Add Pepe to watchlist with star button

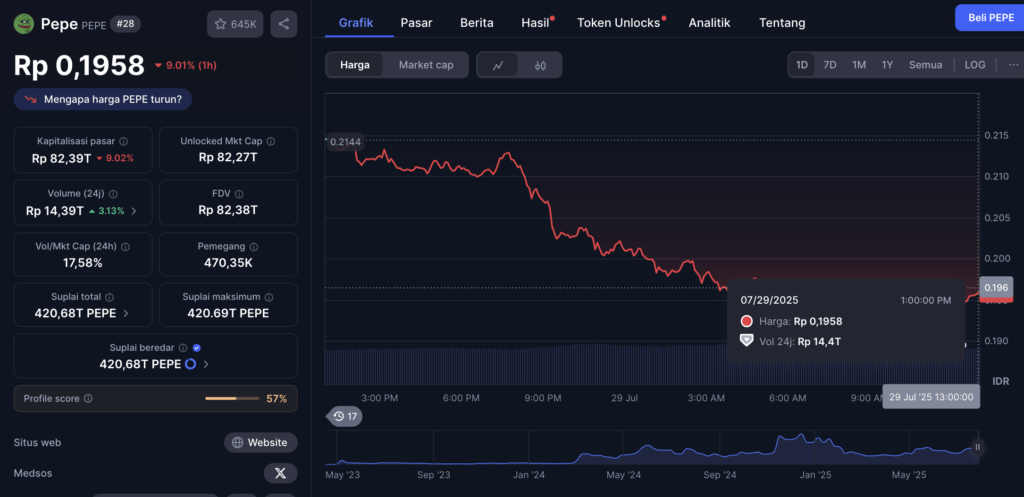[235, 24]
